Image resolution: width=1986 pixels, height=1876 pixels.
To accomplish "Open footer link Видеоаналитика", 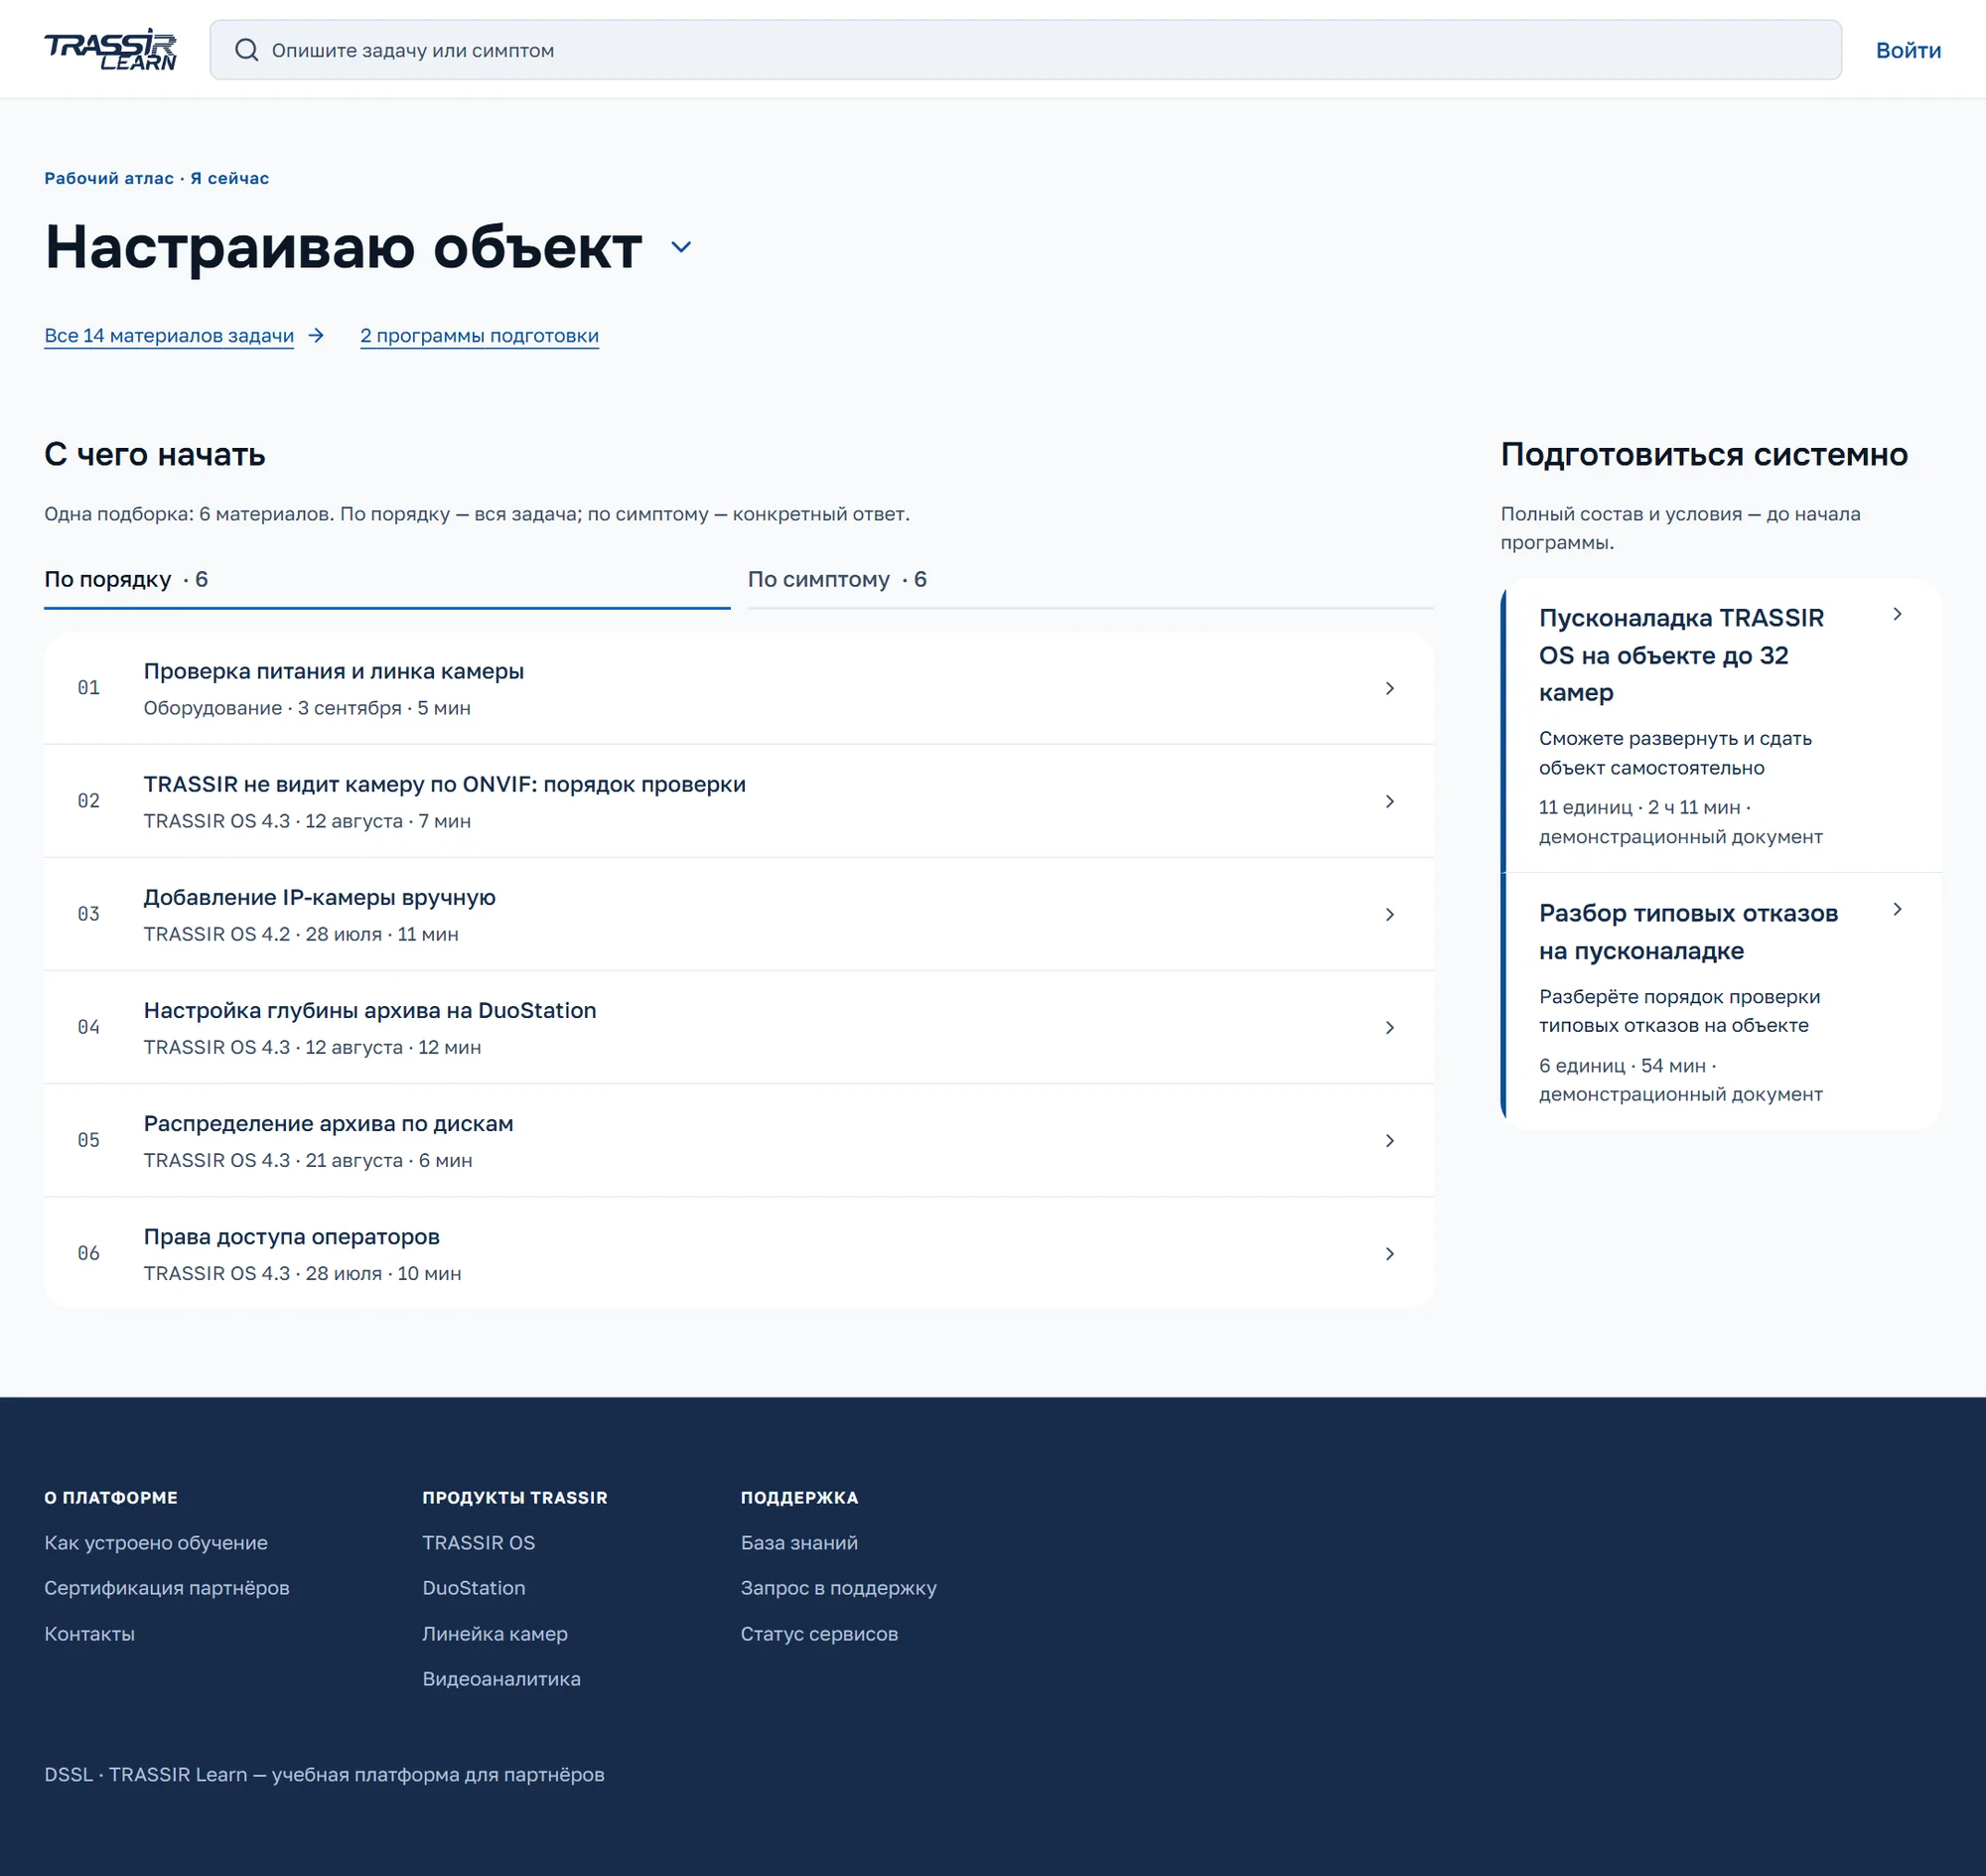I will click(x=501, y=1679).
